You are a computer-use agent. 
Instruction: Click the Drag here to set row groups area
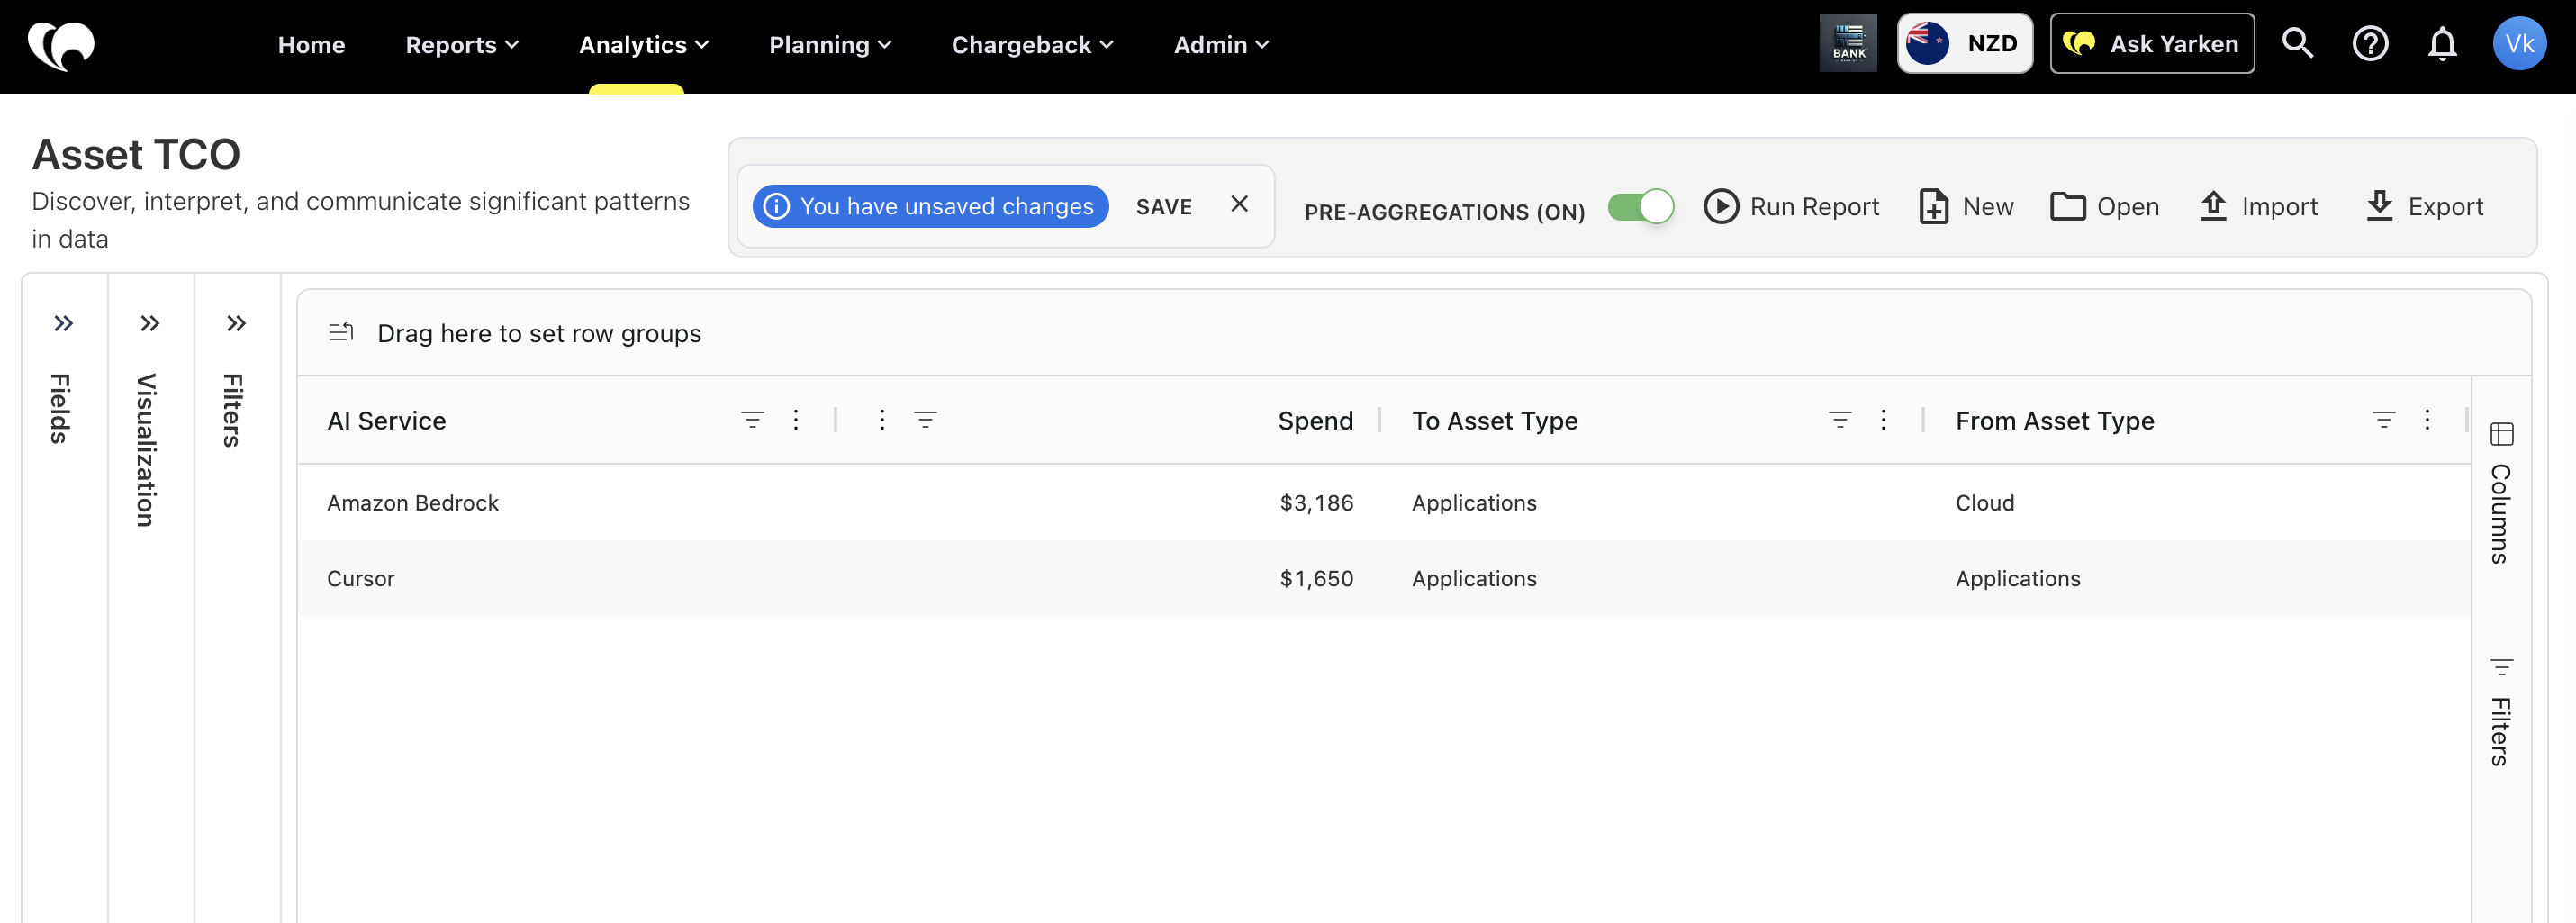pos(1413,333)
